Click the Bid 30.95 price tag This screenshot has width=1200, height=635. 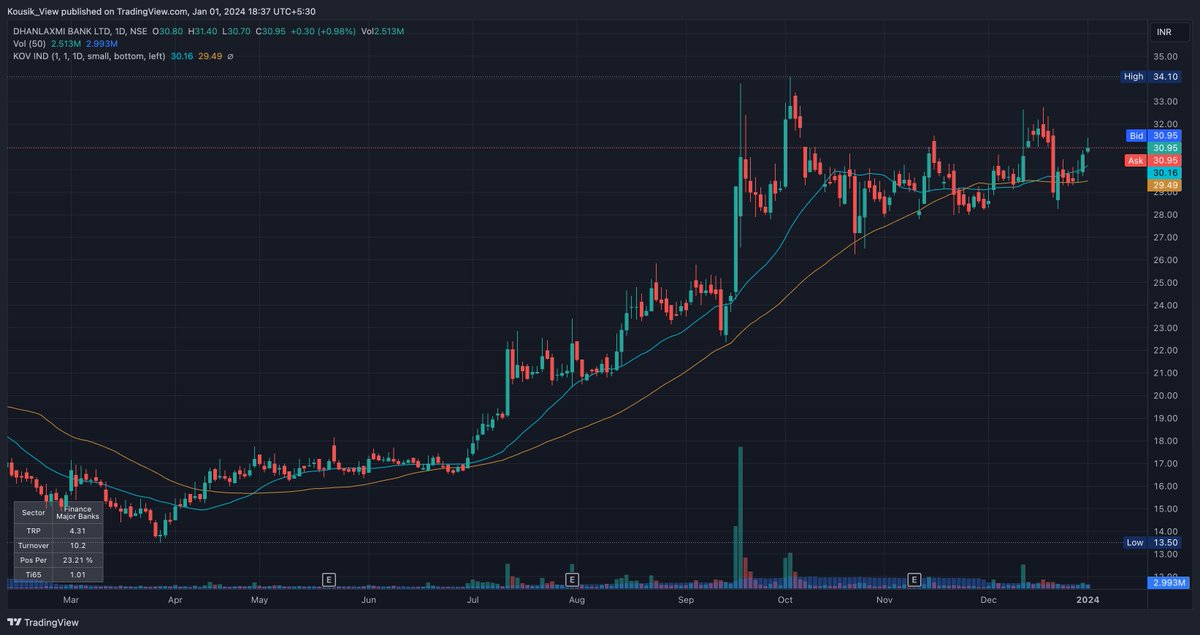[1154, 135]
